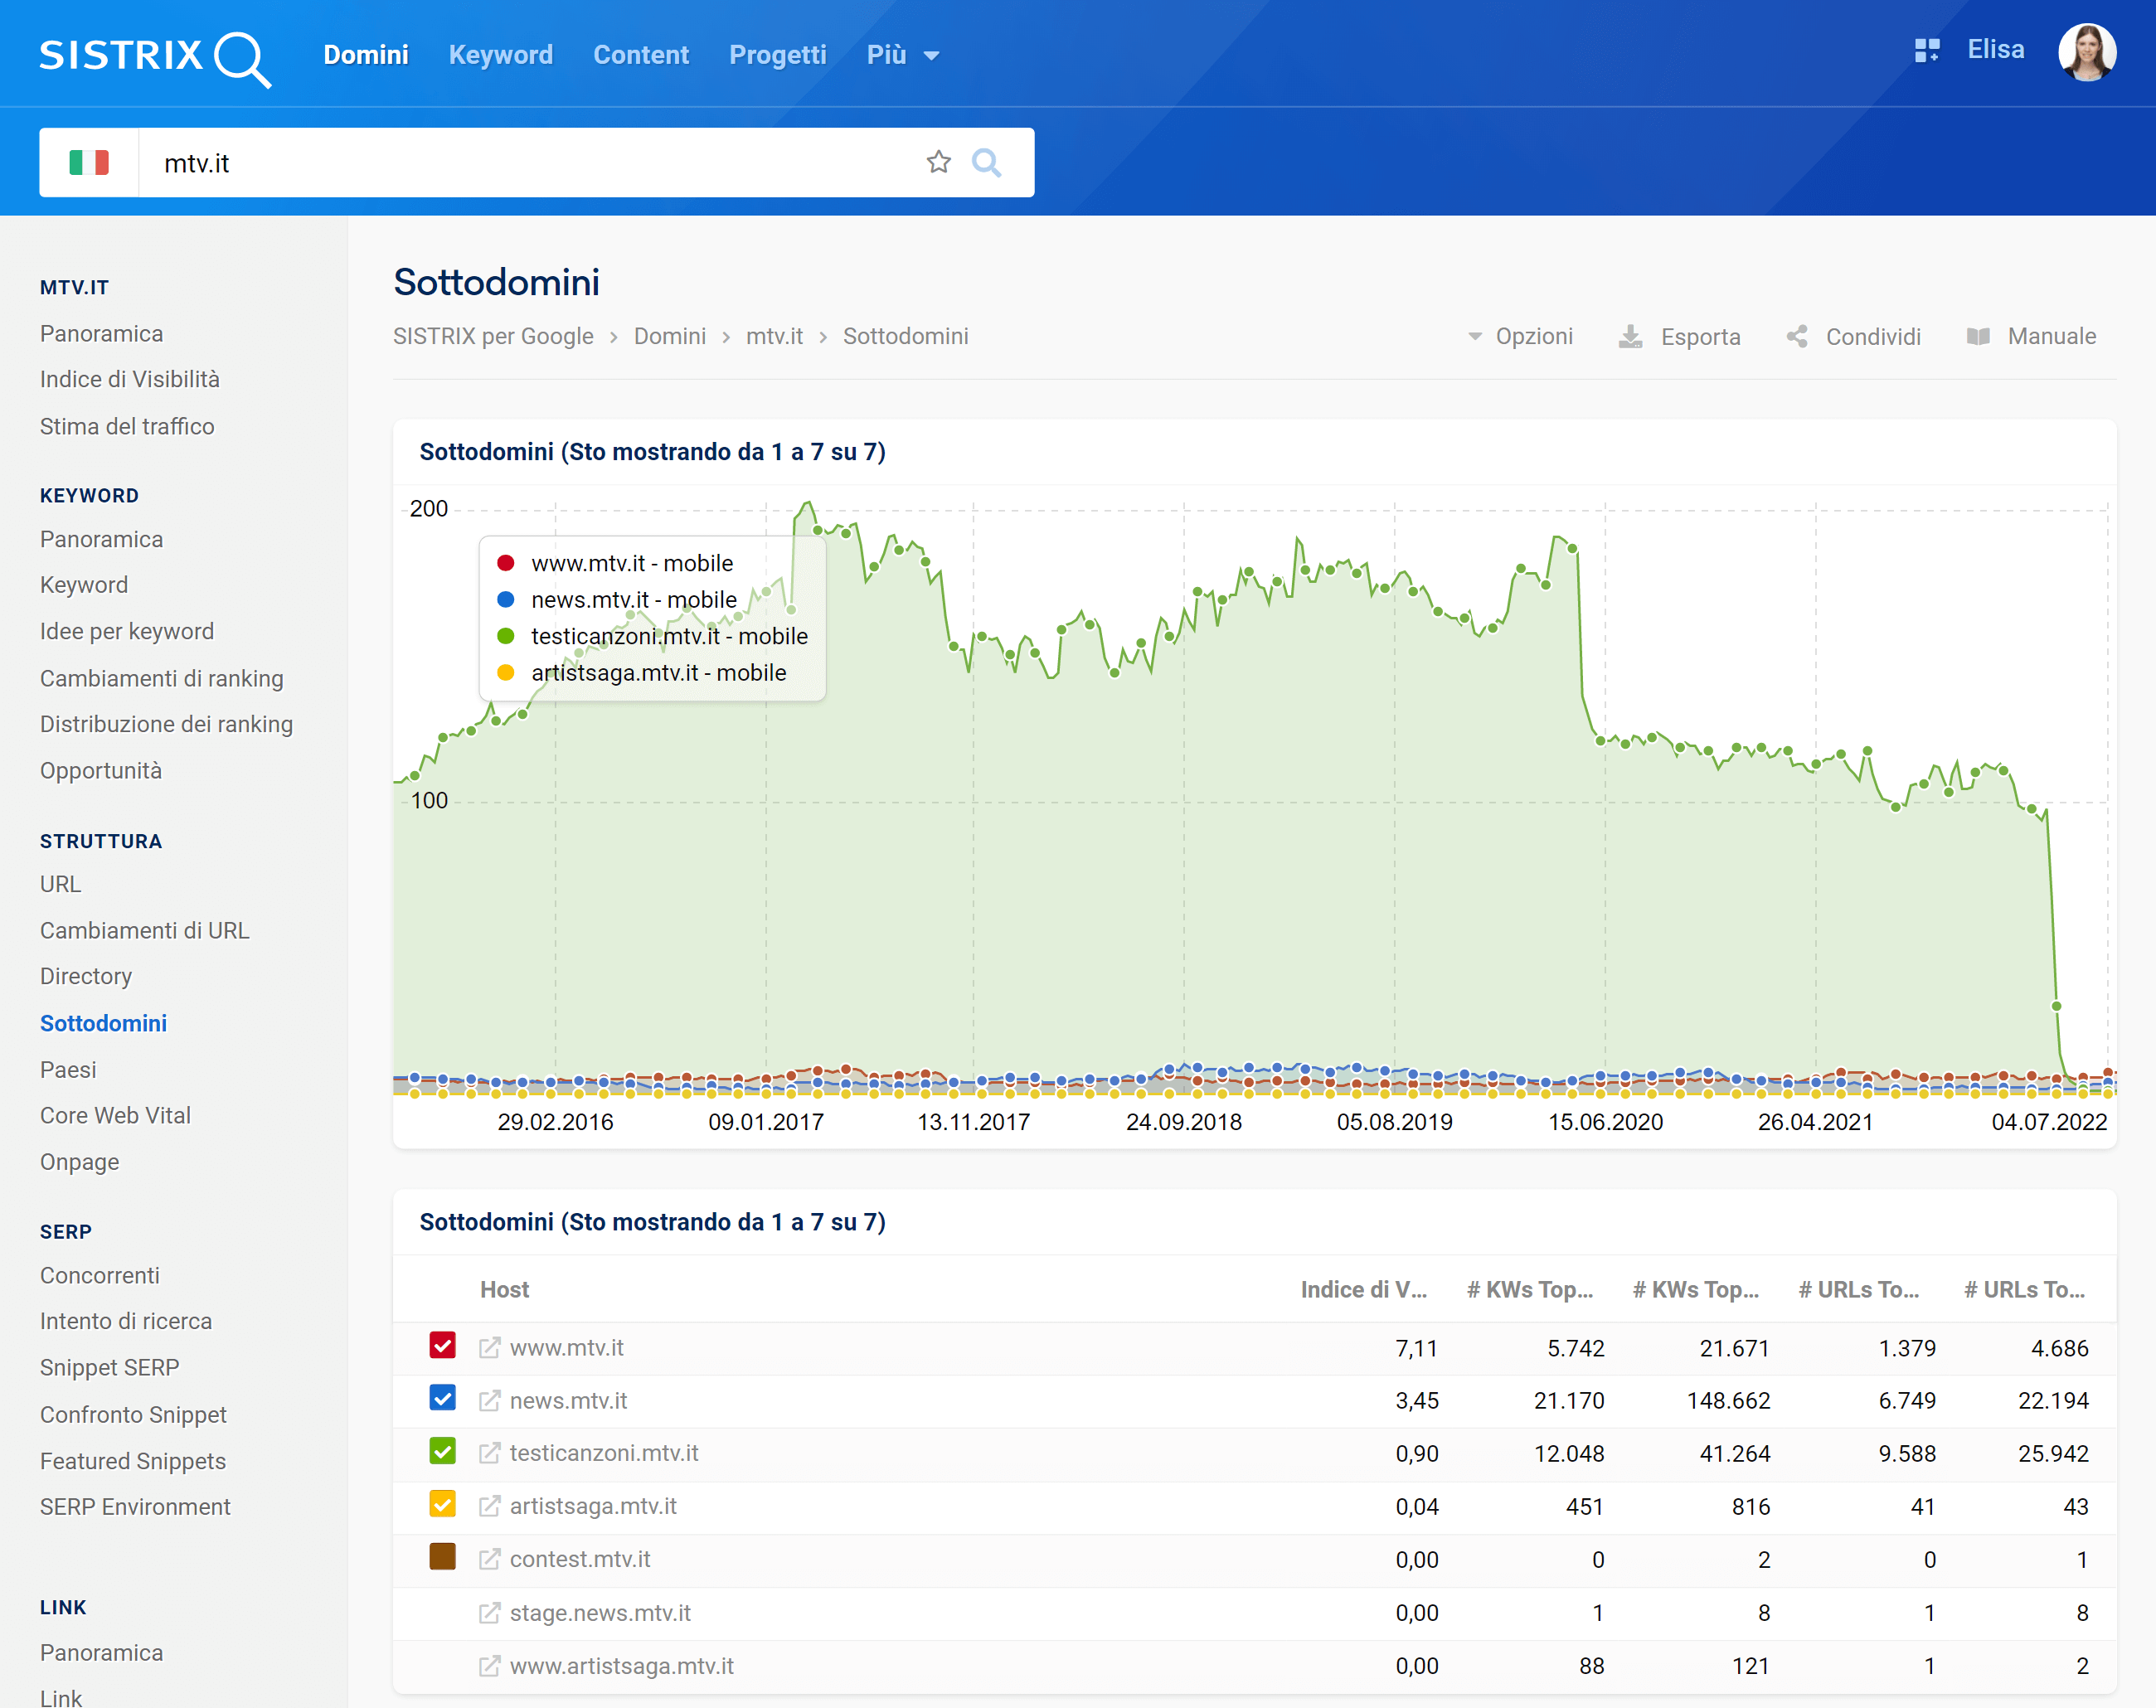Image resolution: width=2156 pixels, height=1708 pixels.
Task: Open external link icon for www.mtv.it
Action: (x=489, y=1348)
